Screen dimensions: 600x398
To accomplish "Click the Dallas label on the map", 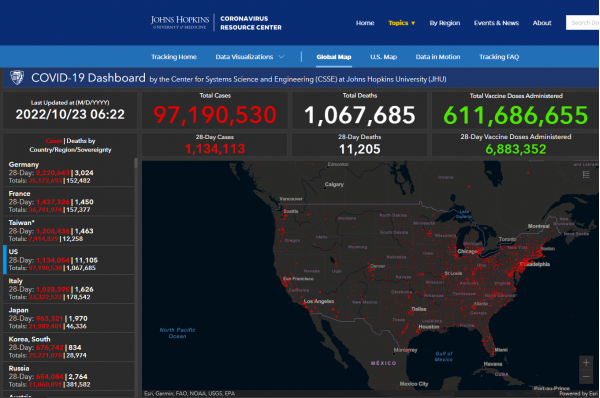I will 419,309.
